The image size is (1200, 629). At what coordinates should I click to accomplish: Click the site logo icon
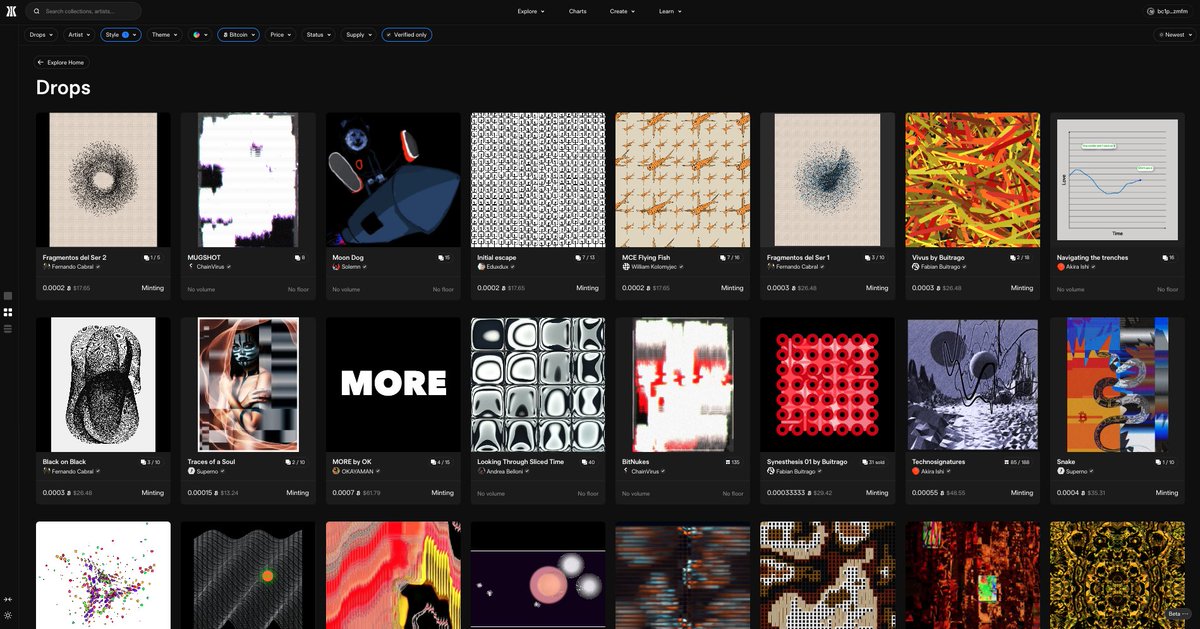[x=11, y=11]
